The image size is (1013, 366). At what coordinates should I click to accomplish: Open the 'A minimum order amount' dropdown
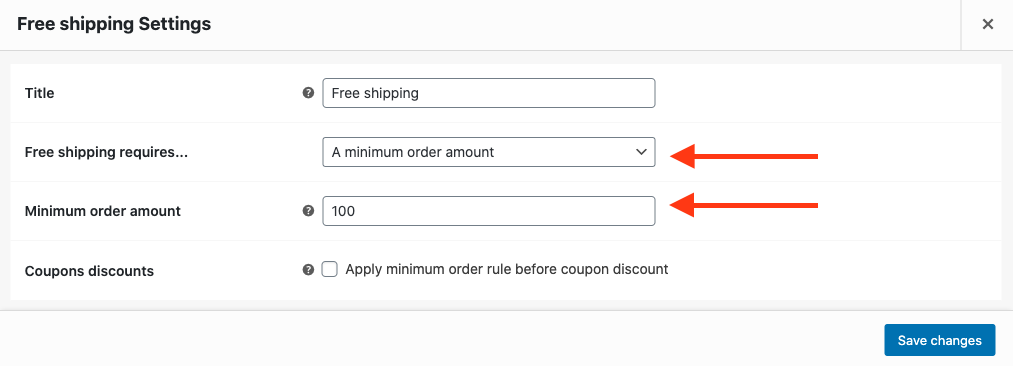(x=489, y=152)
